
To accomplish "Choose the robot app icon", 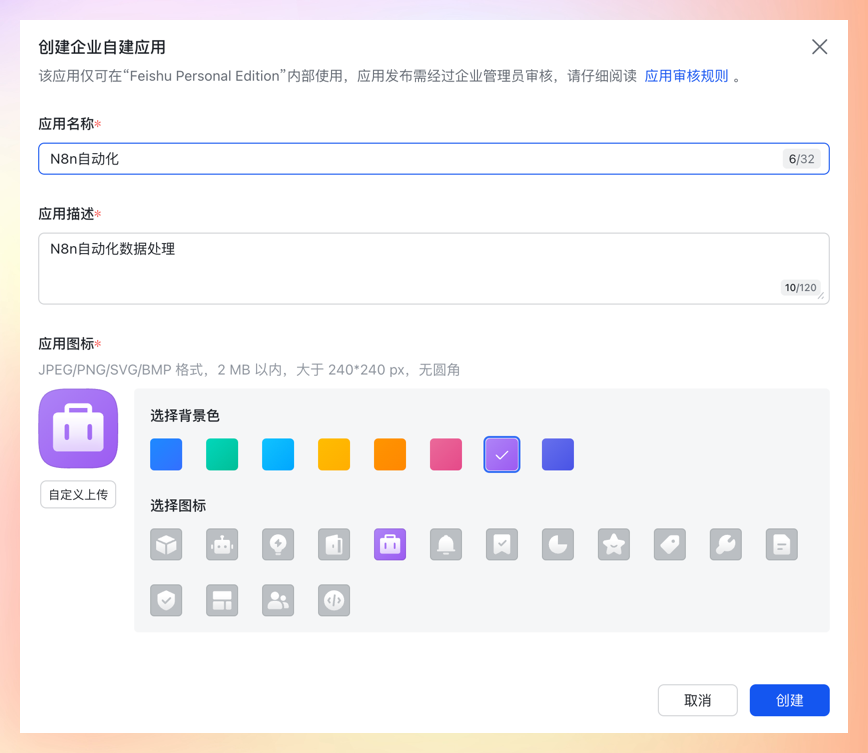I will coord(222,544).
